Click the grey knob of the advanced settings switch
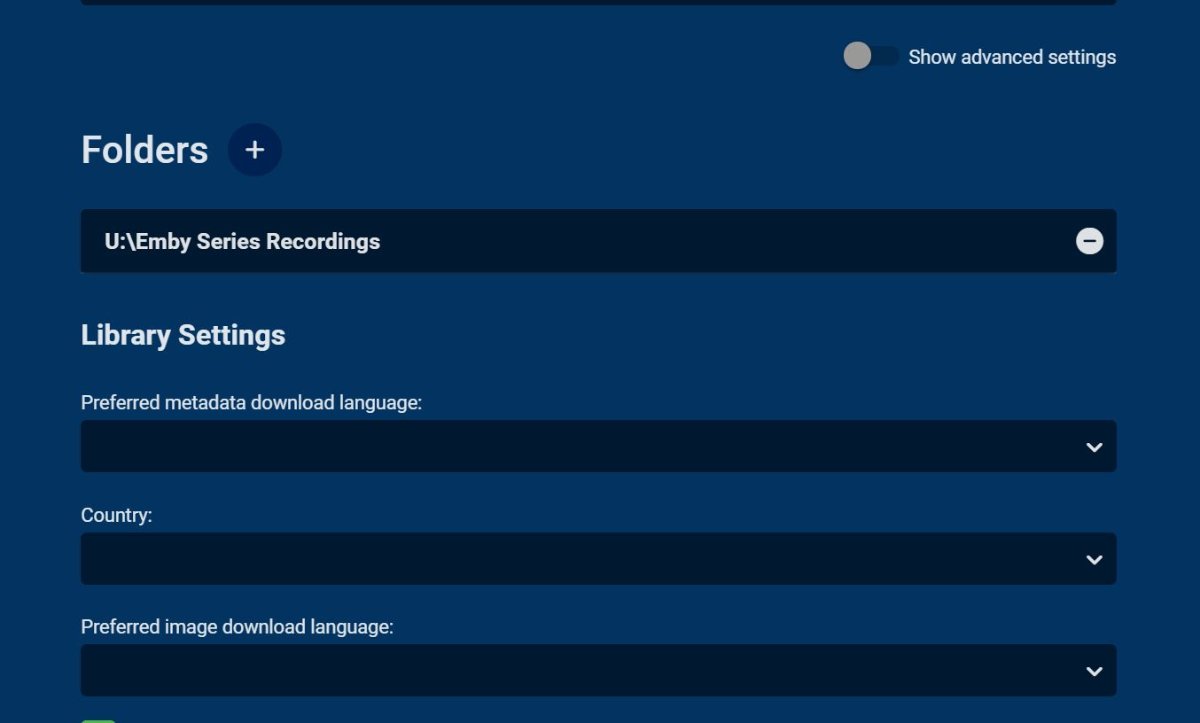The width and height of the screenshot is (1200, 723). click(857, 56)
